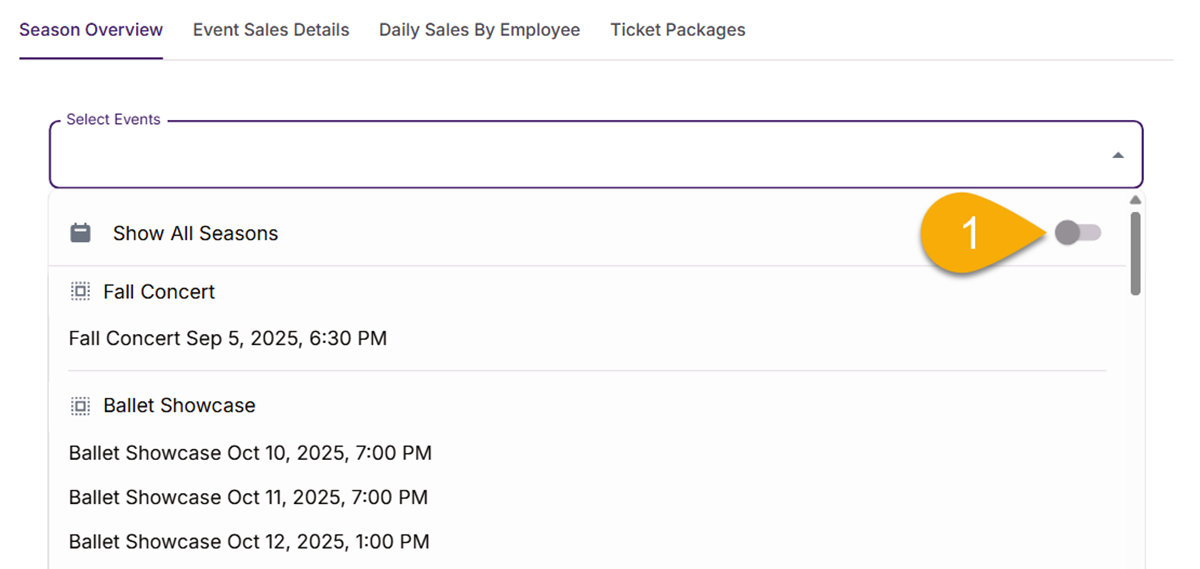This screenshot has height=569, width=1200.
Task: Open the Daily Sales By Employee tab
Action: pyautogui.click(x=479, y=30)
